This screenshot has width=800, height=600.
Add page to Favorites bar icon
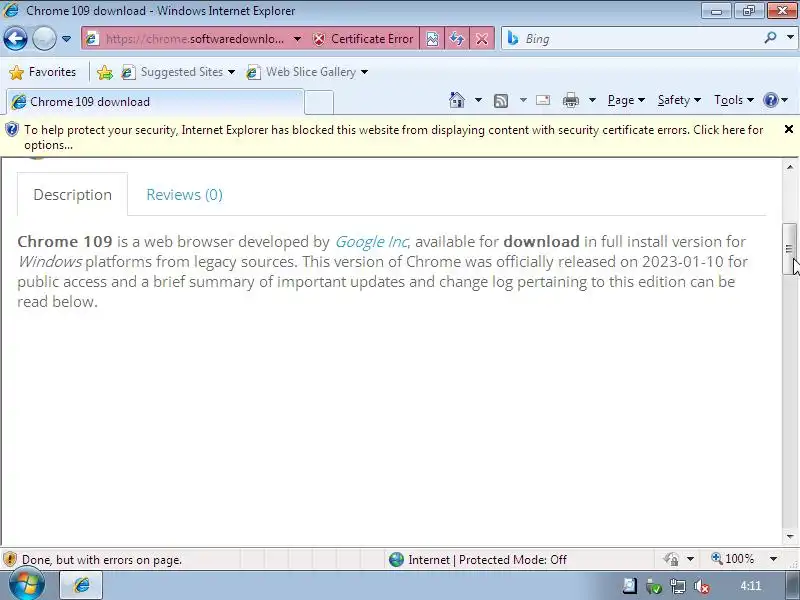pyautogui.click(x=105, y=72)
